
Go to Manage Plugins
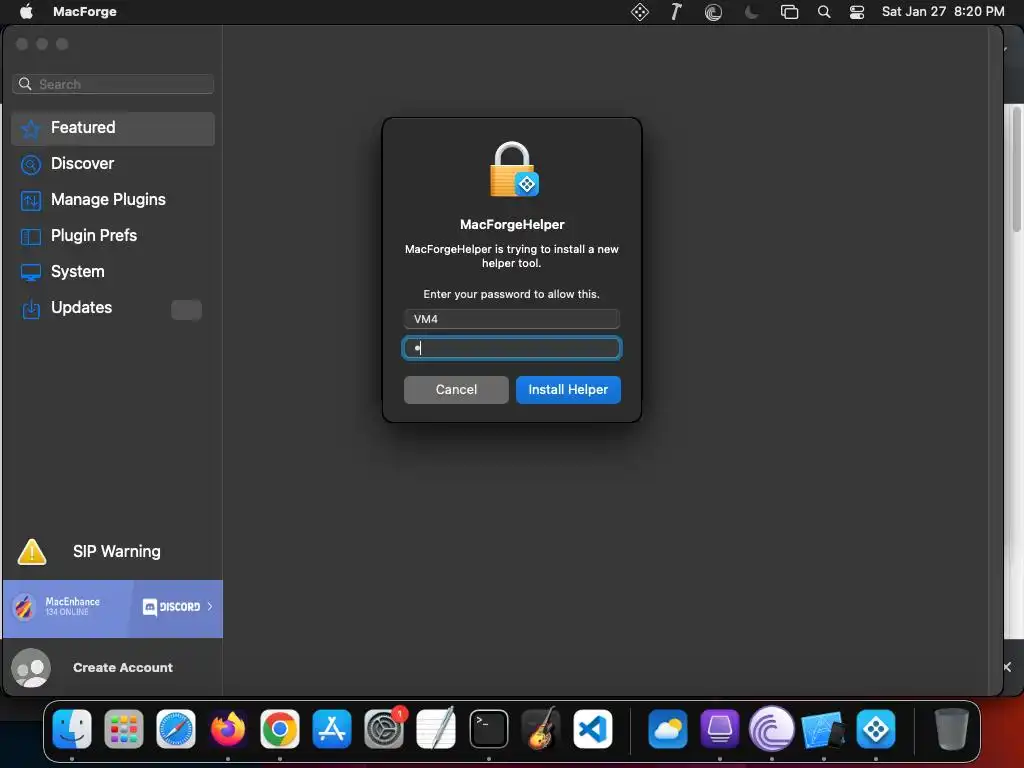[x=113, y=200]
